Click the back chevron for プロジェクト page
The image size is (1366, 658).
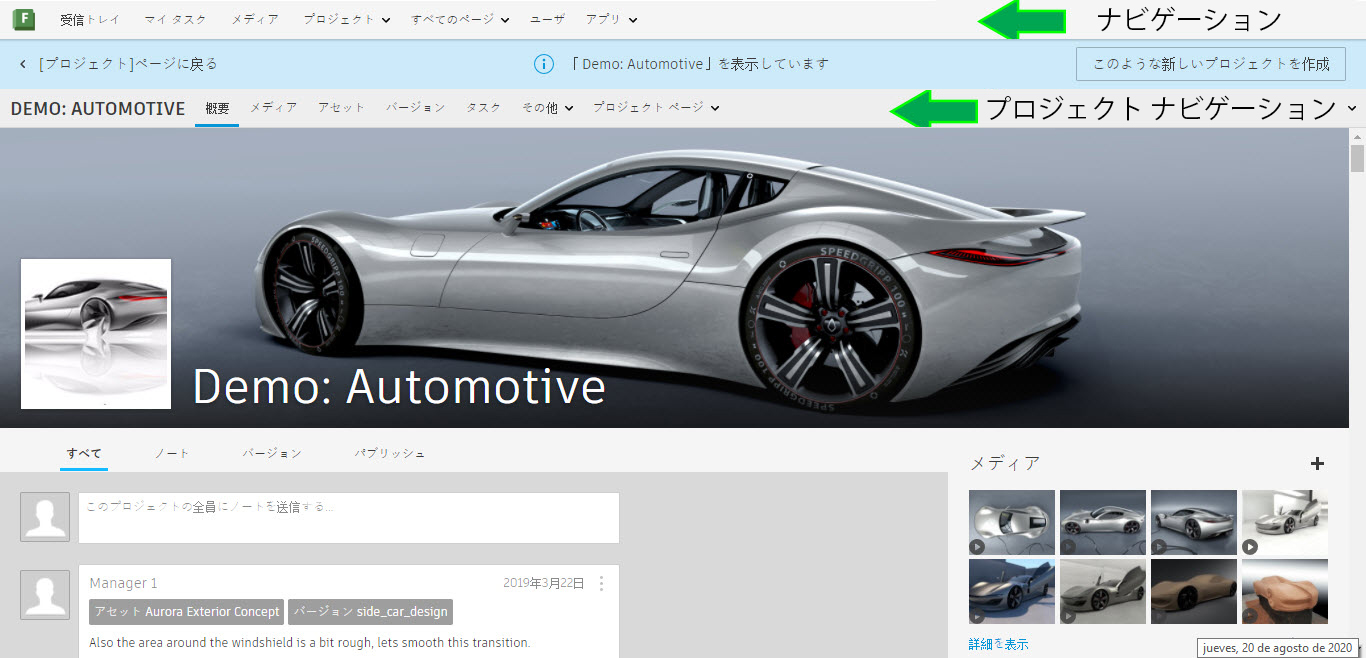(23, 64)
